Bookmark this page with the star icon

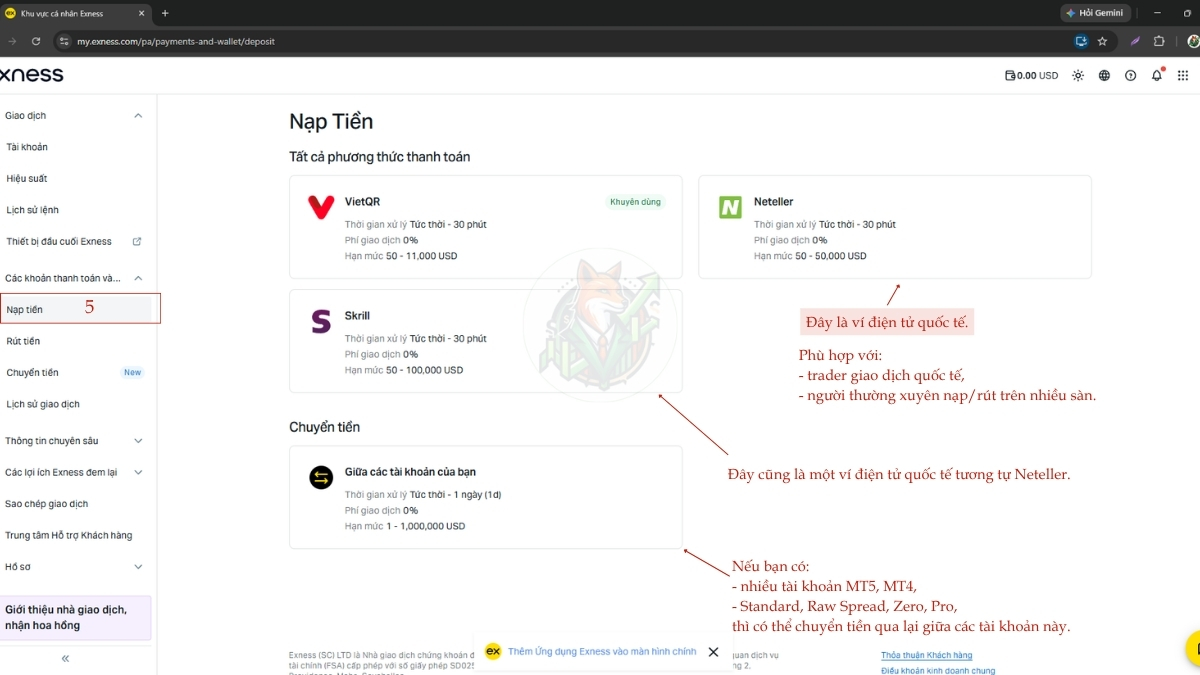1102,41
